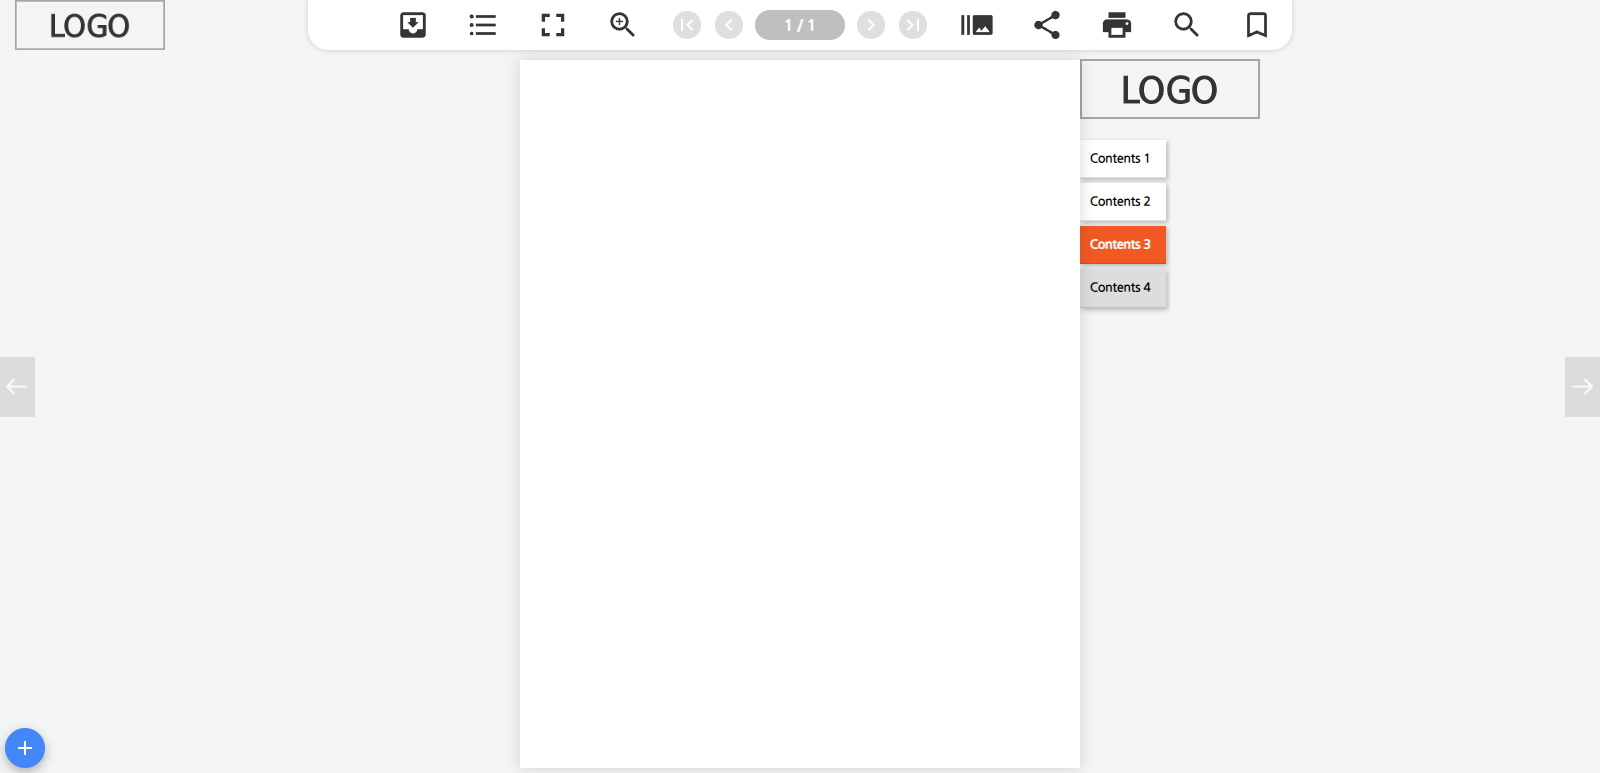Enter fullscreen mode
The height and width of the screenshot is (773, 1600).
(x=553, y=25)
